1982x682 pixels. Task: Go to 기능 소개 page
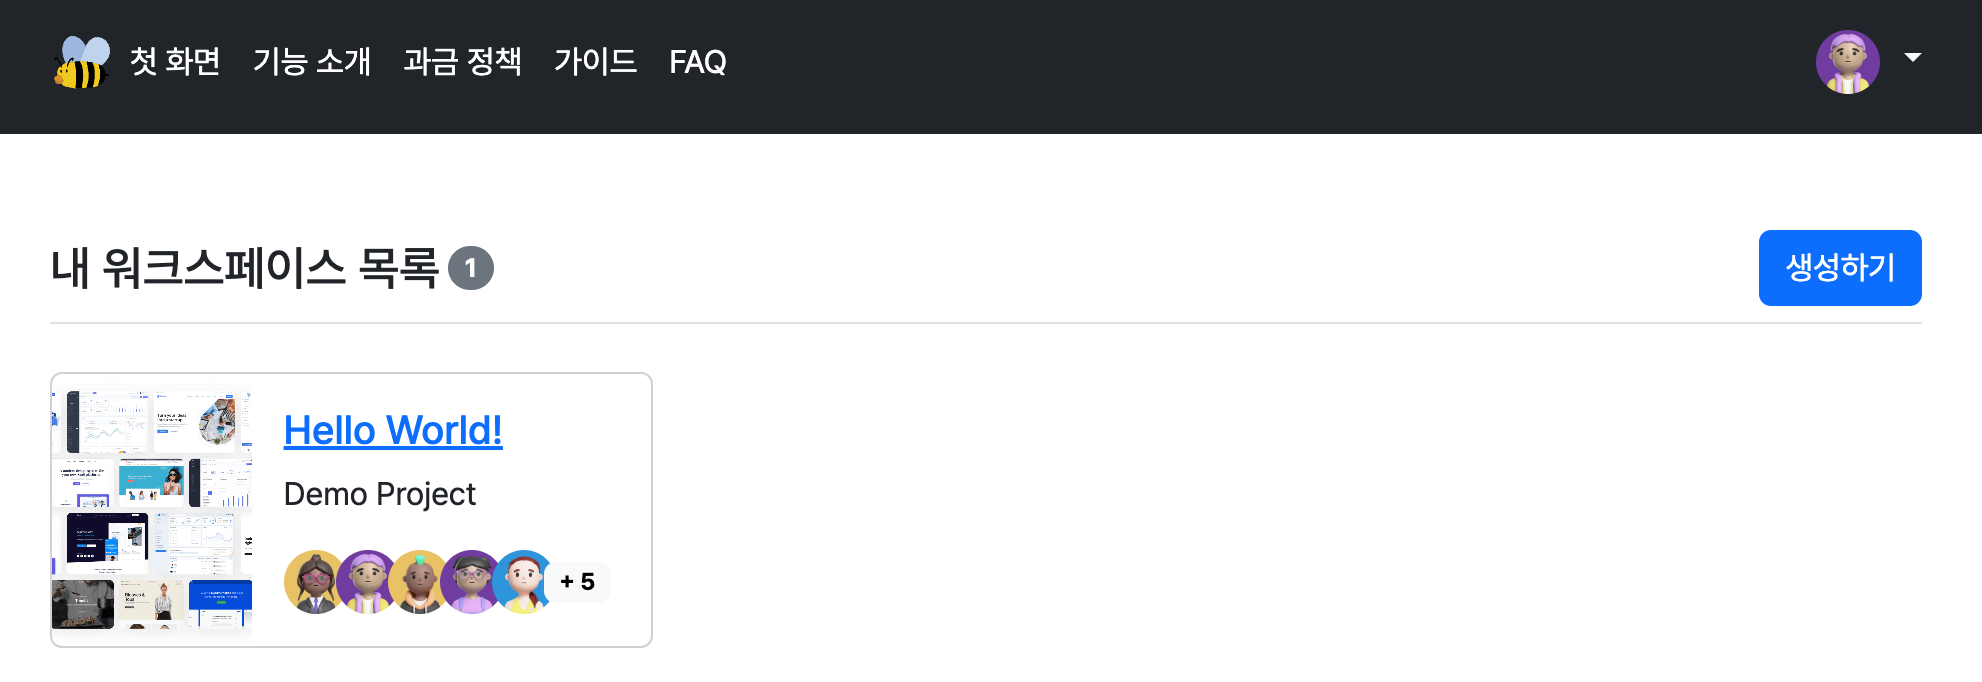tap(312, 62)
